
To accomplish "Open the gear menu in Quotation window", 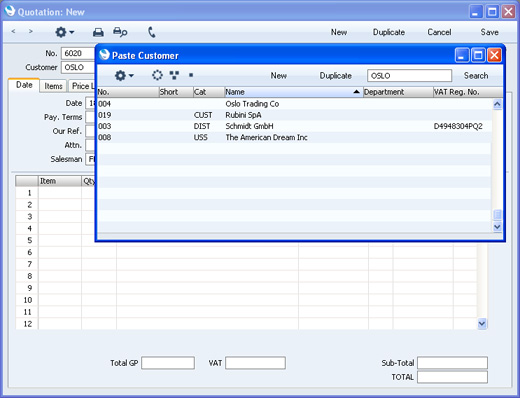I will [64, 32].
